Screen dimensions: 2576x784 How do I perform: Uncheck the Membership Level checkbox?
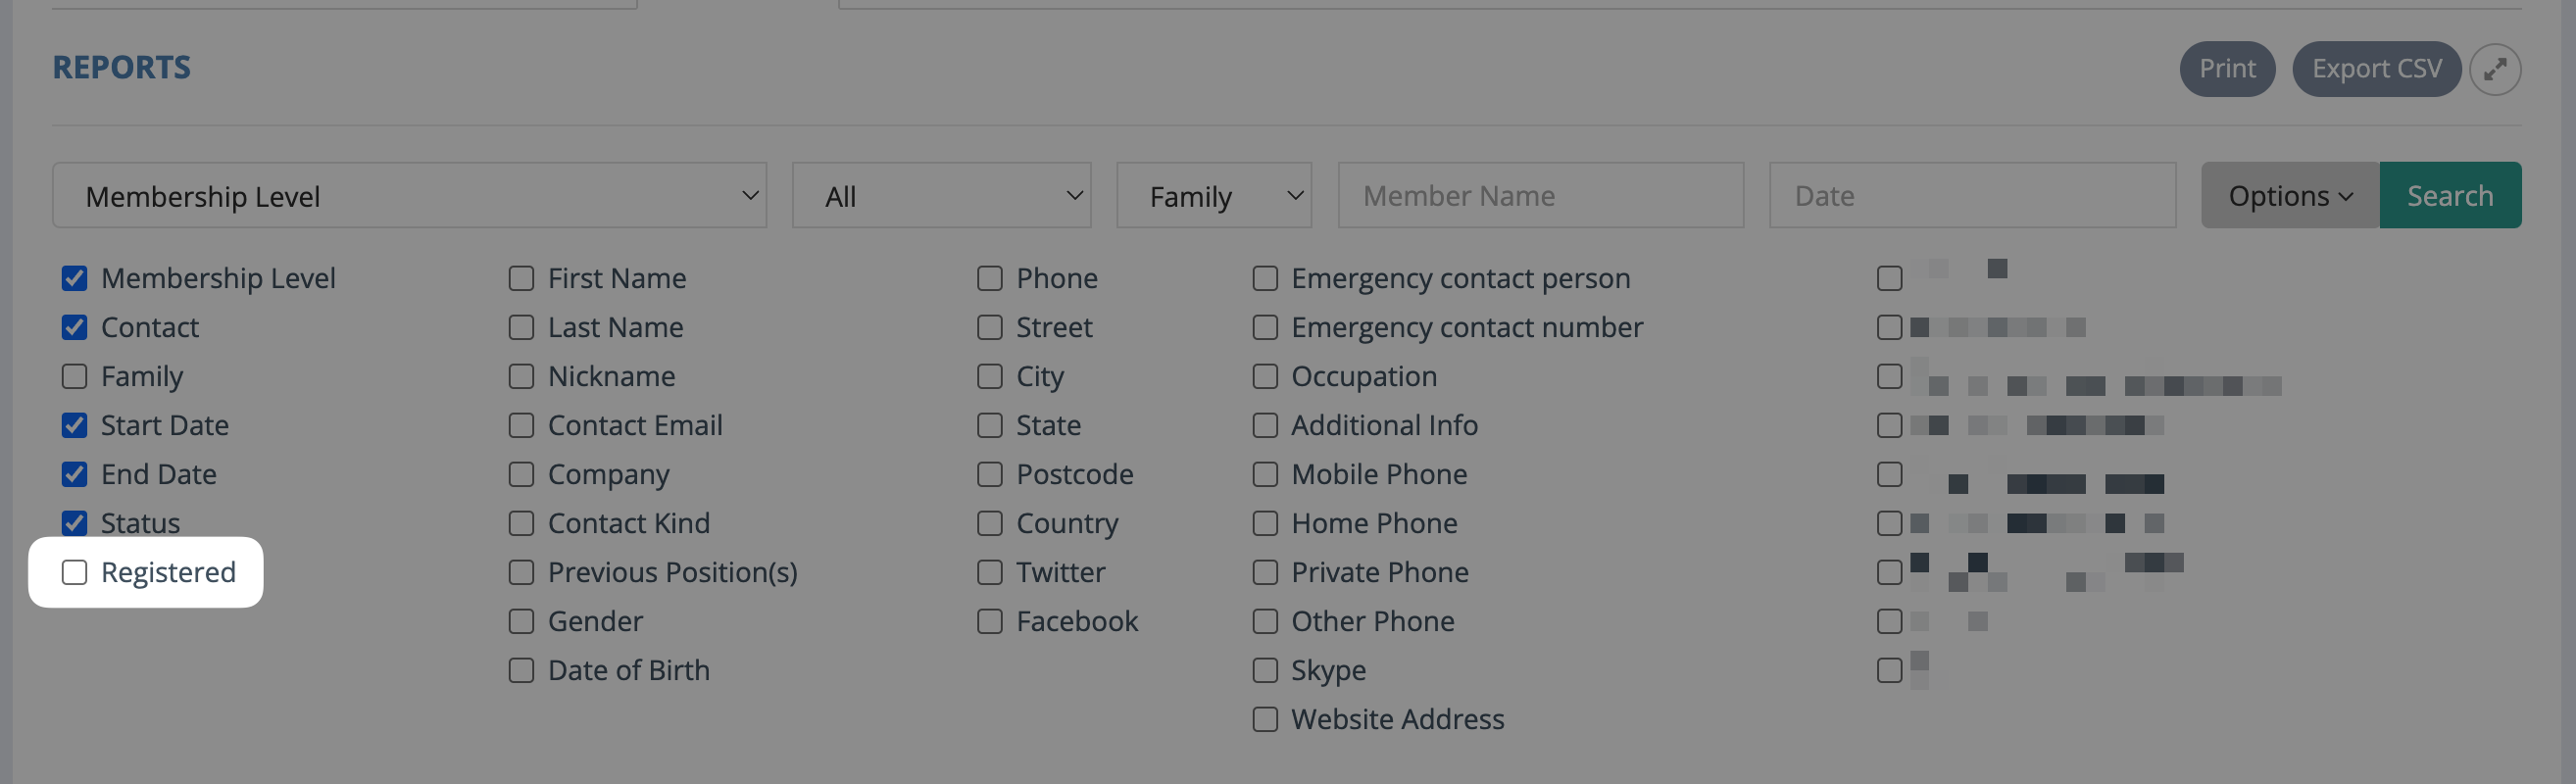[x=75, y=278]
